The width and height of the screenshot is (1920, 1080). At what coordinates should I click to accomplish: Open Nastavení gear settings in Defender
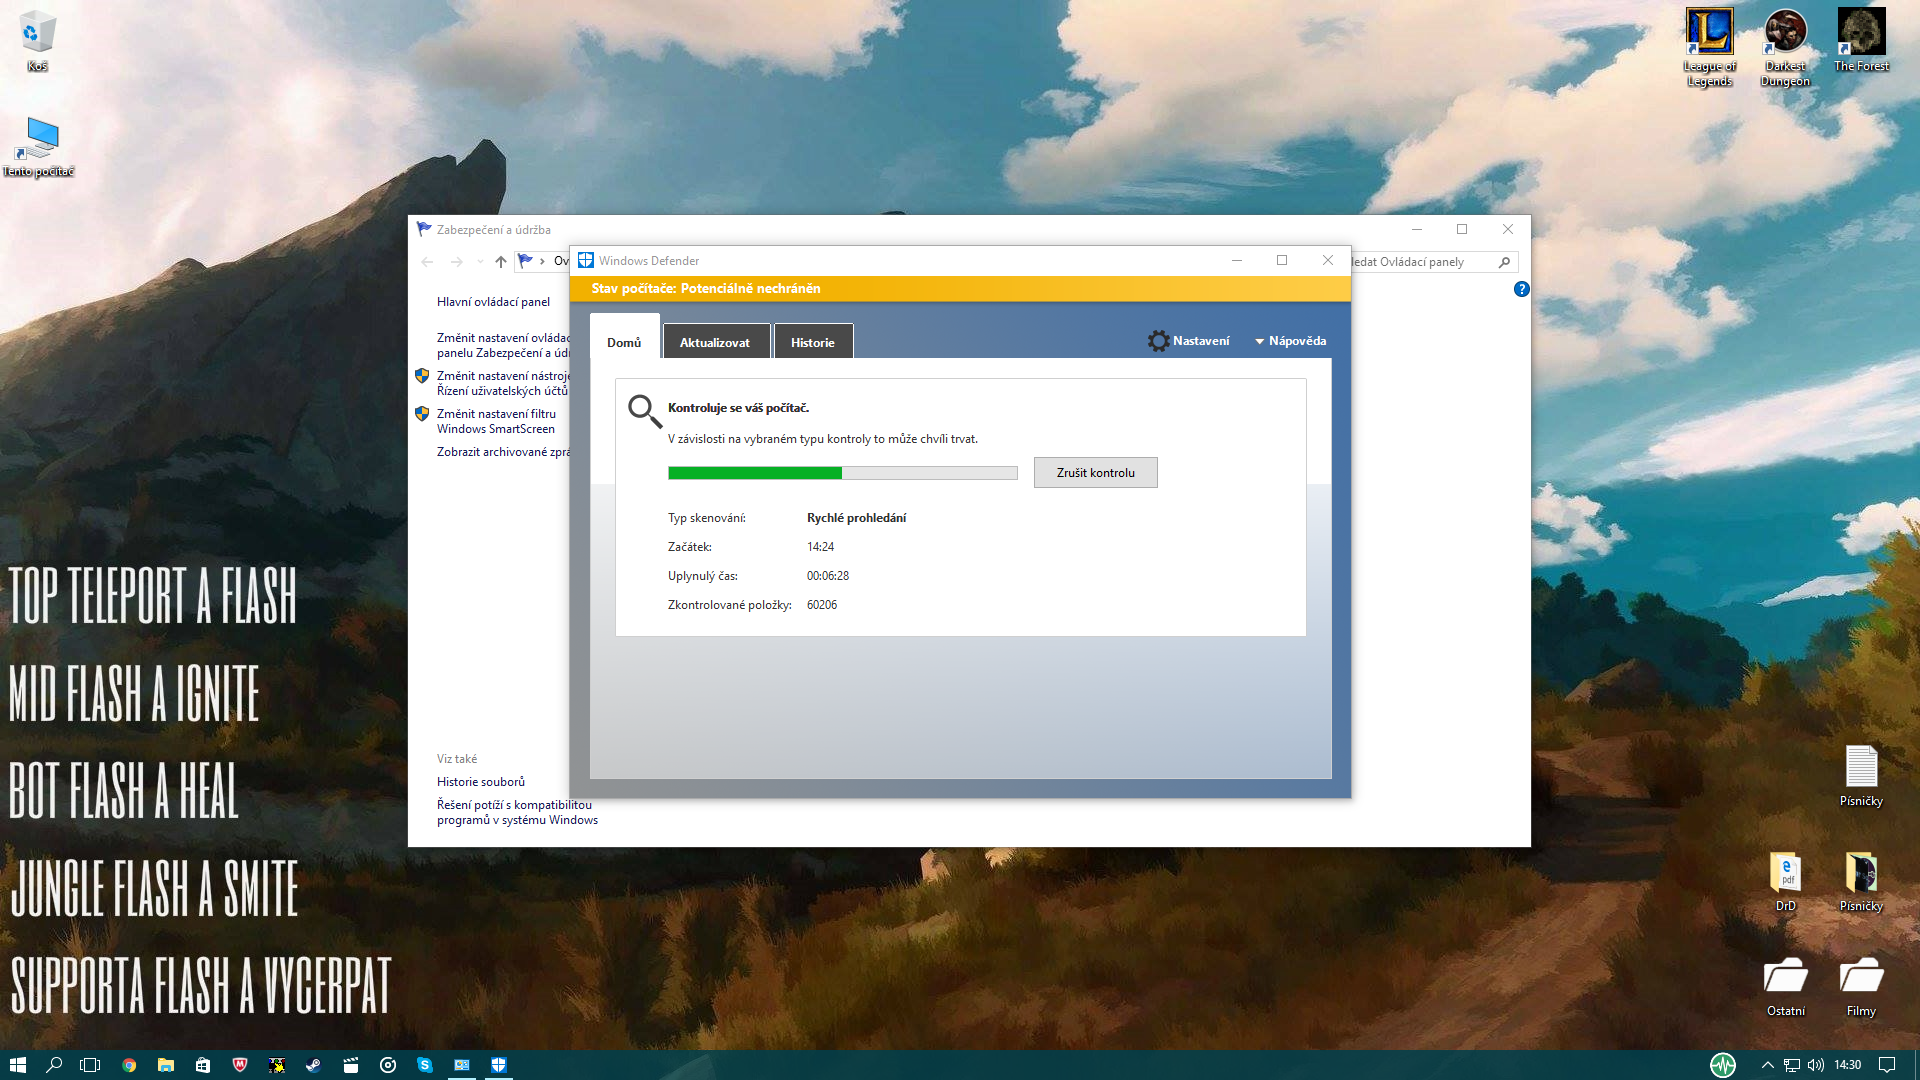coord(1188,341)
